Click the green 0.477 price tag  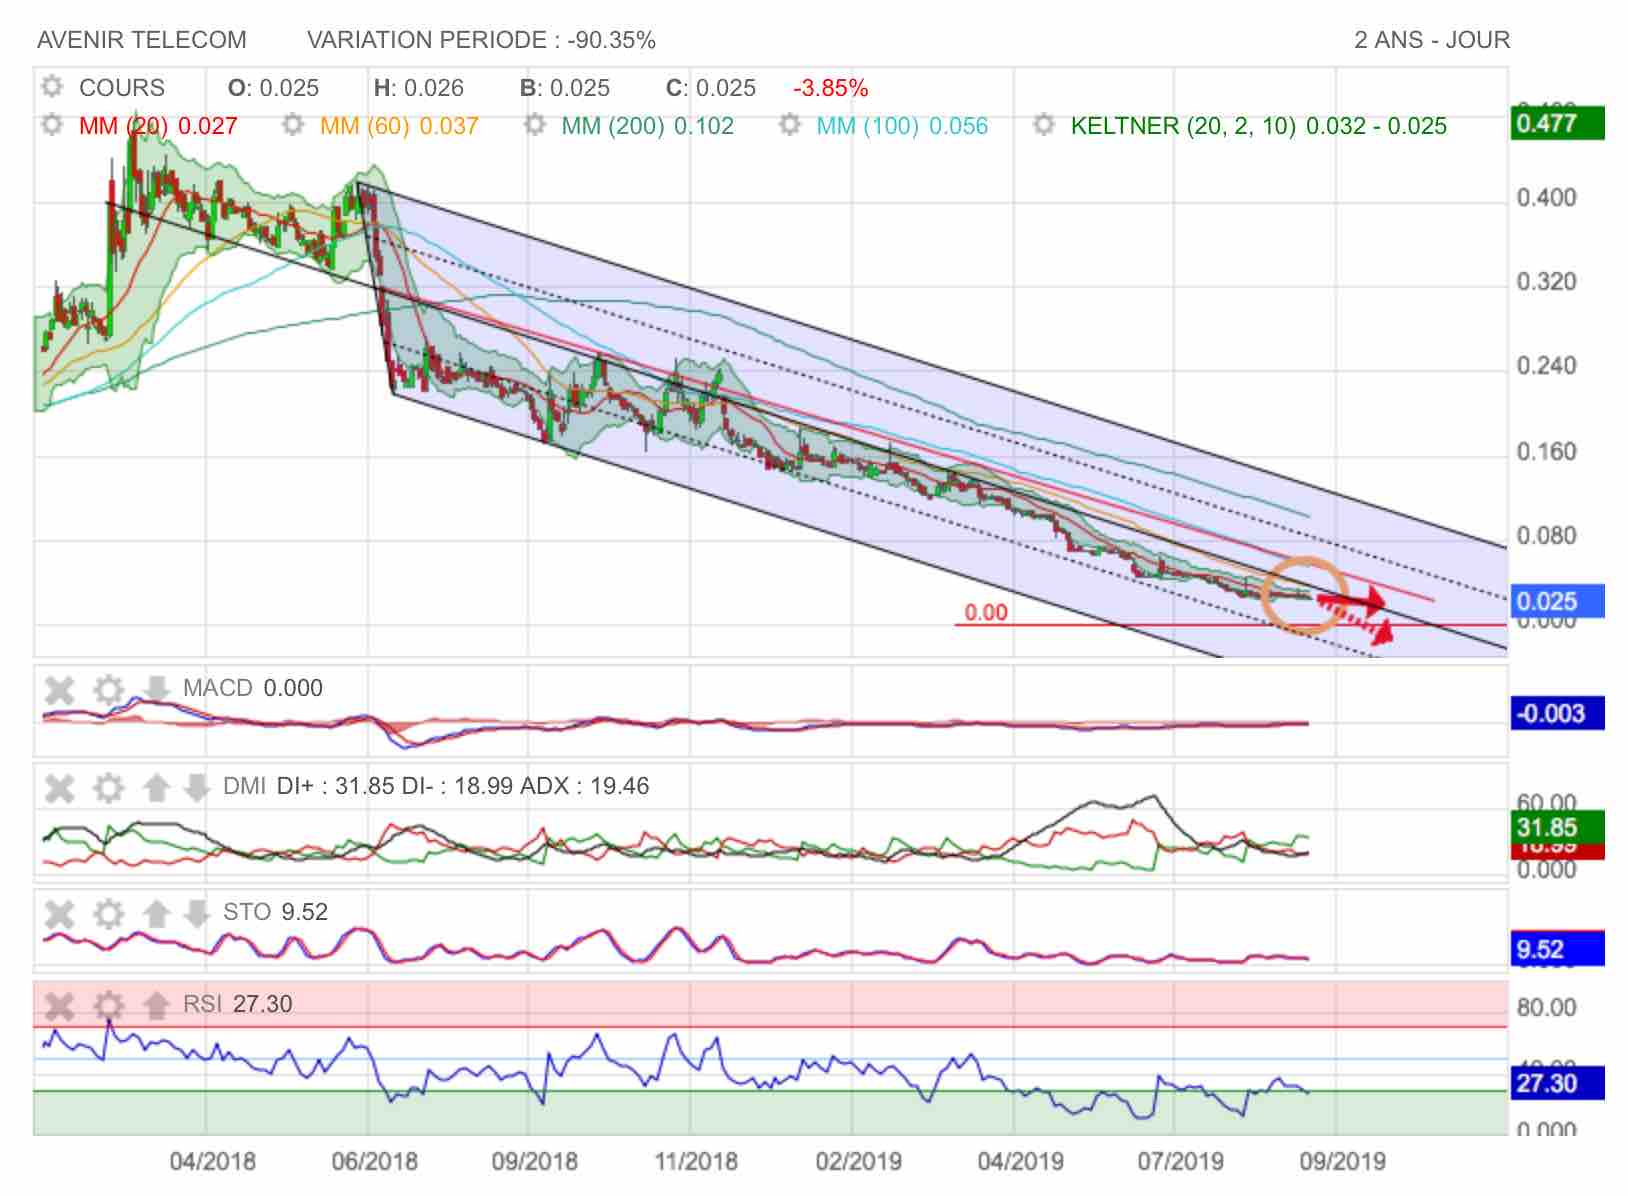pos(1557,123)
